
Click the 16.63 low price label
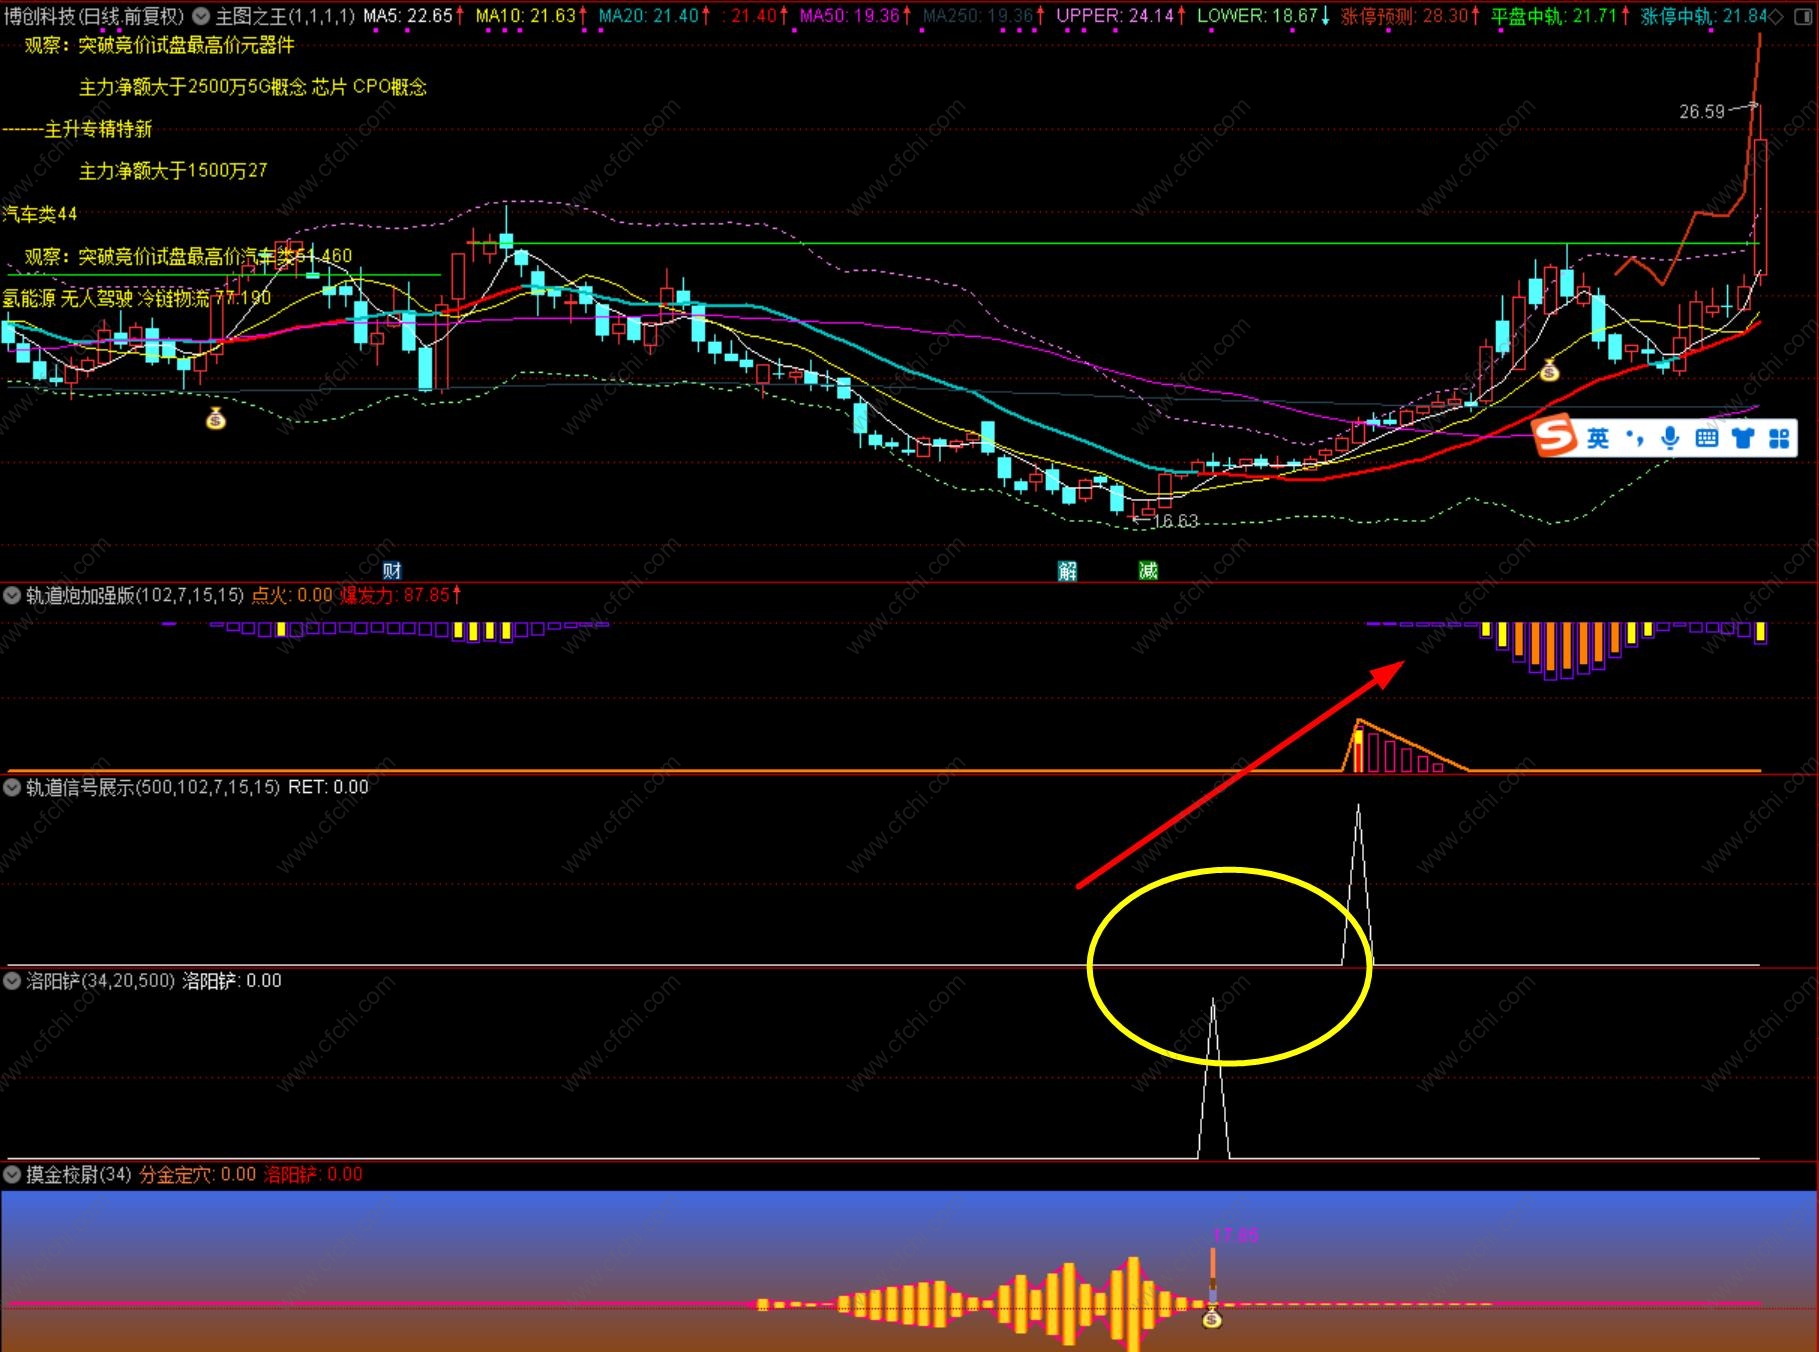[x=1175, y=521]
